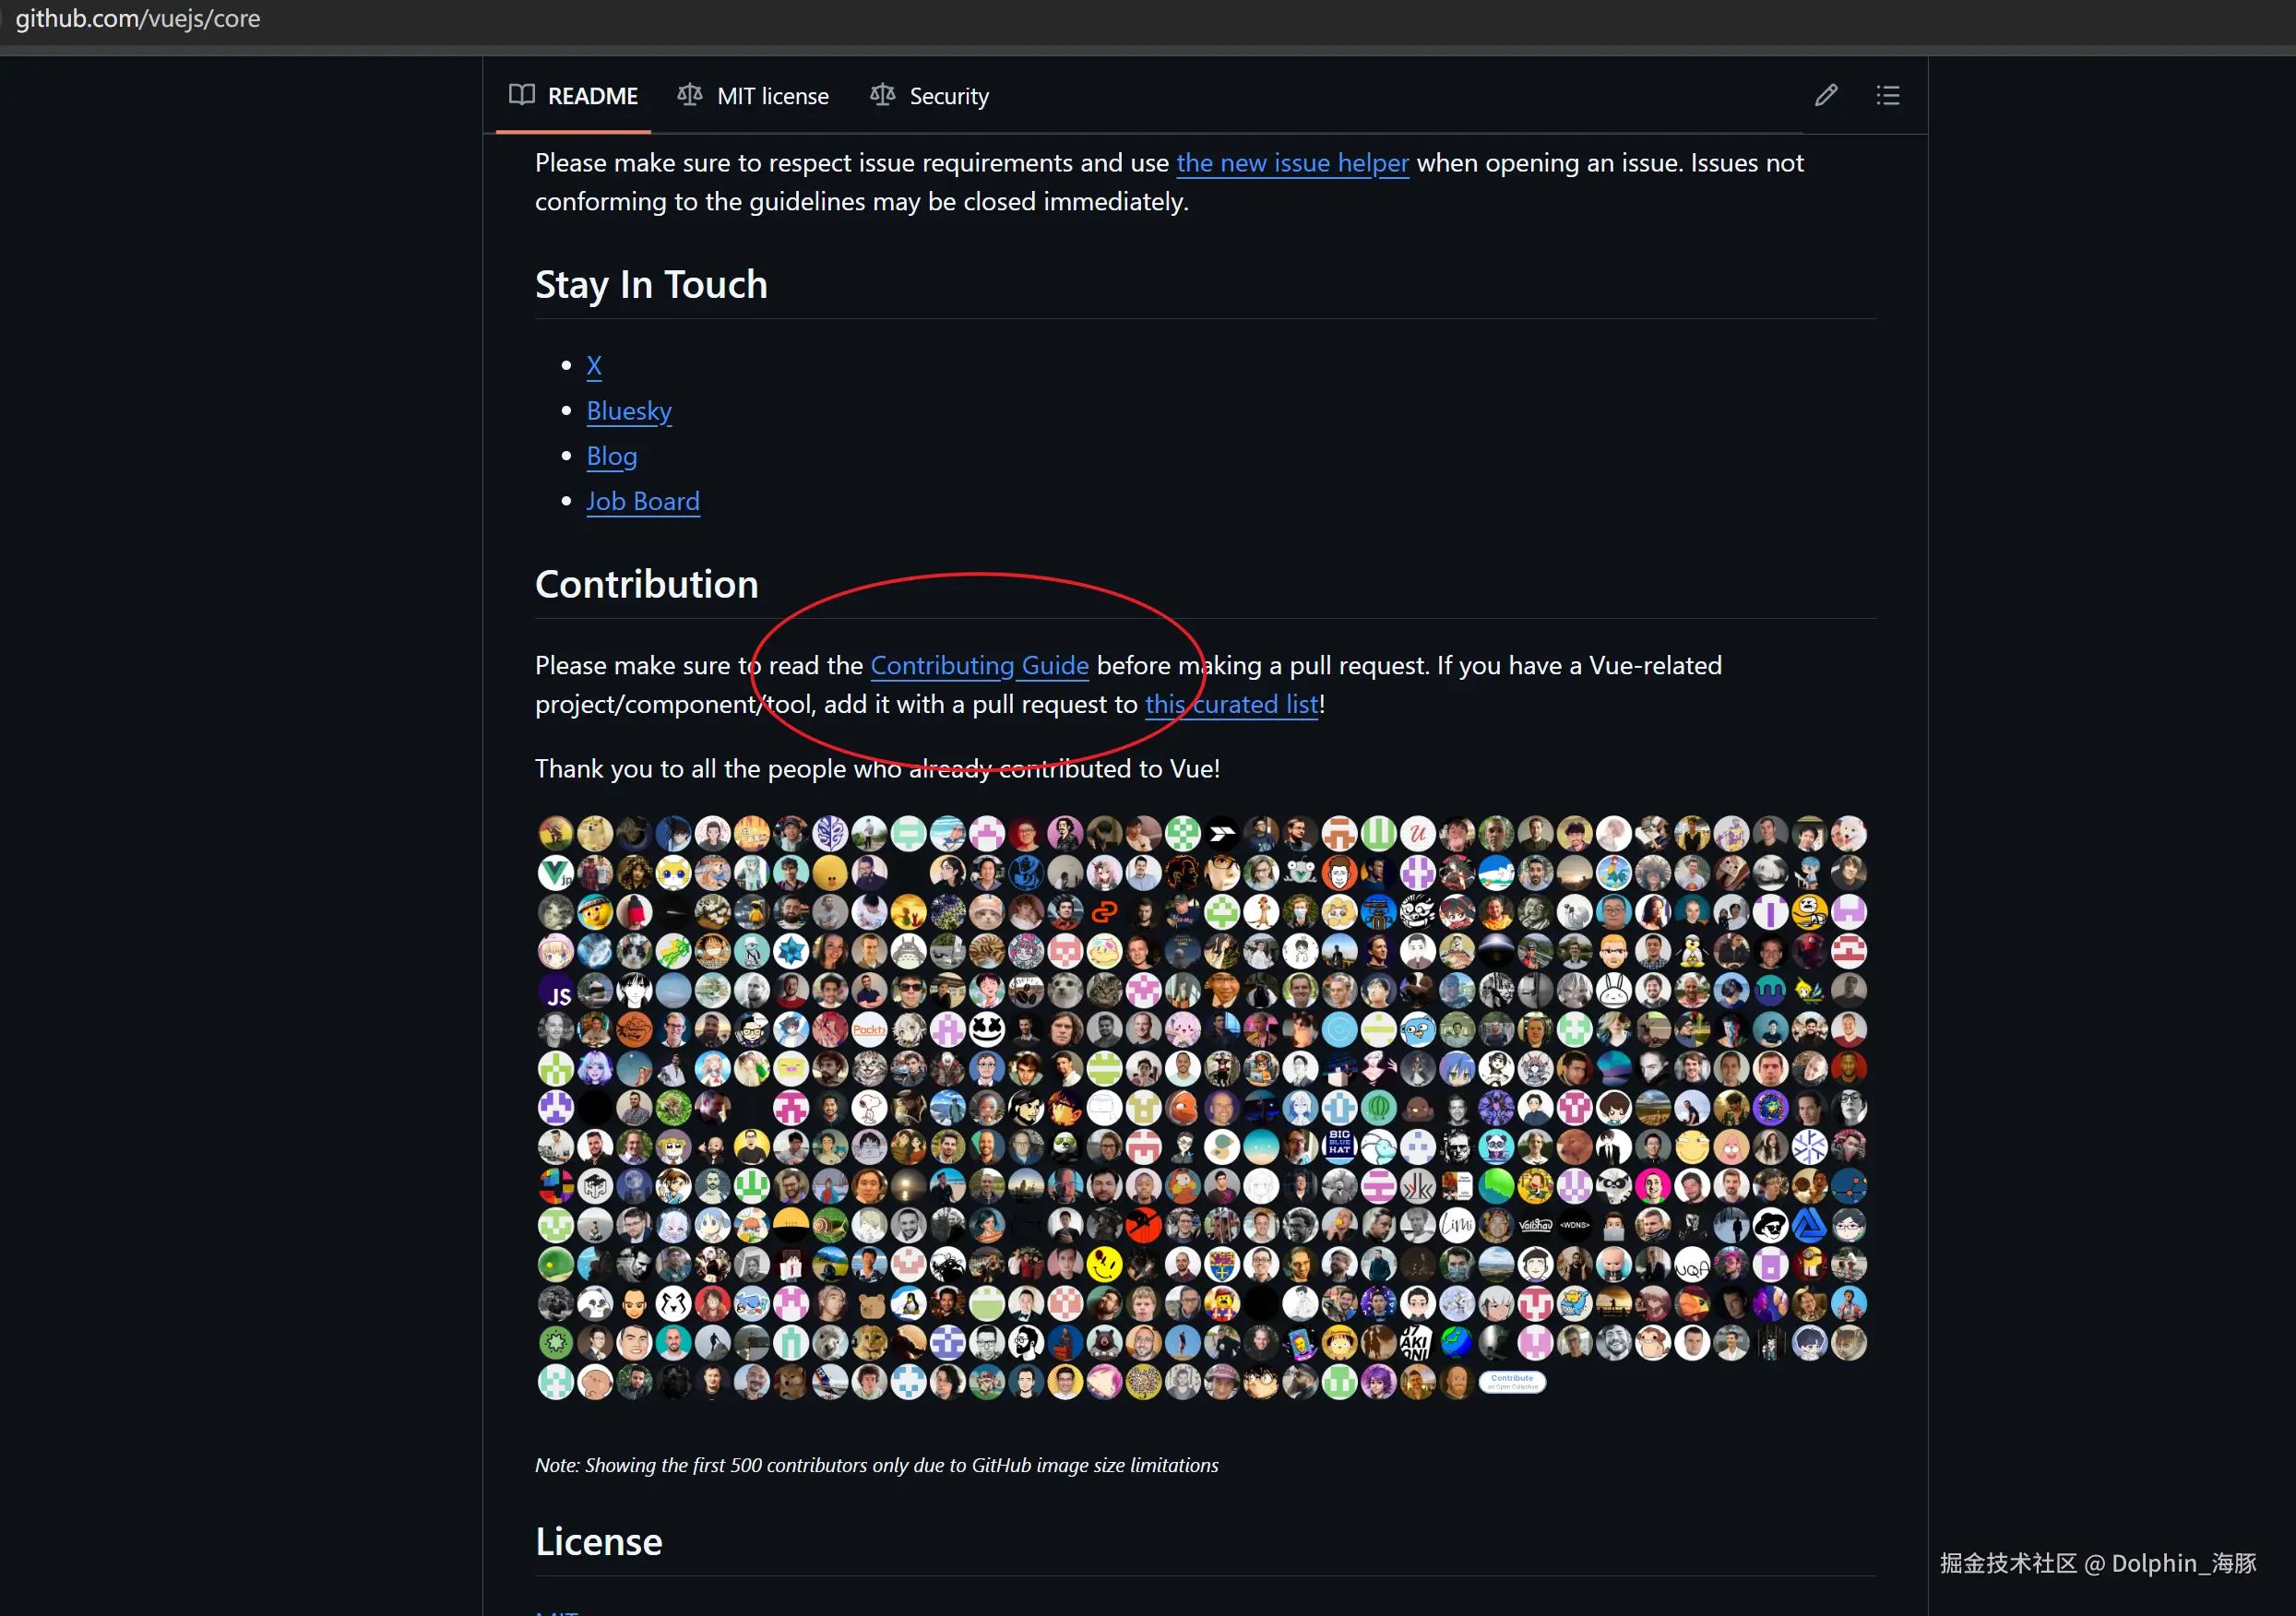The height and width of the screenshot is (1616, 2296).
Task: Click the Bluesky link under Stay In Touch
Action: tap(628, 410)
